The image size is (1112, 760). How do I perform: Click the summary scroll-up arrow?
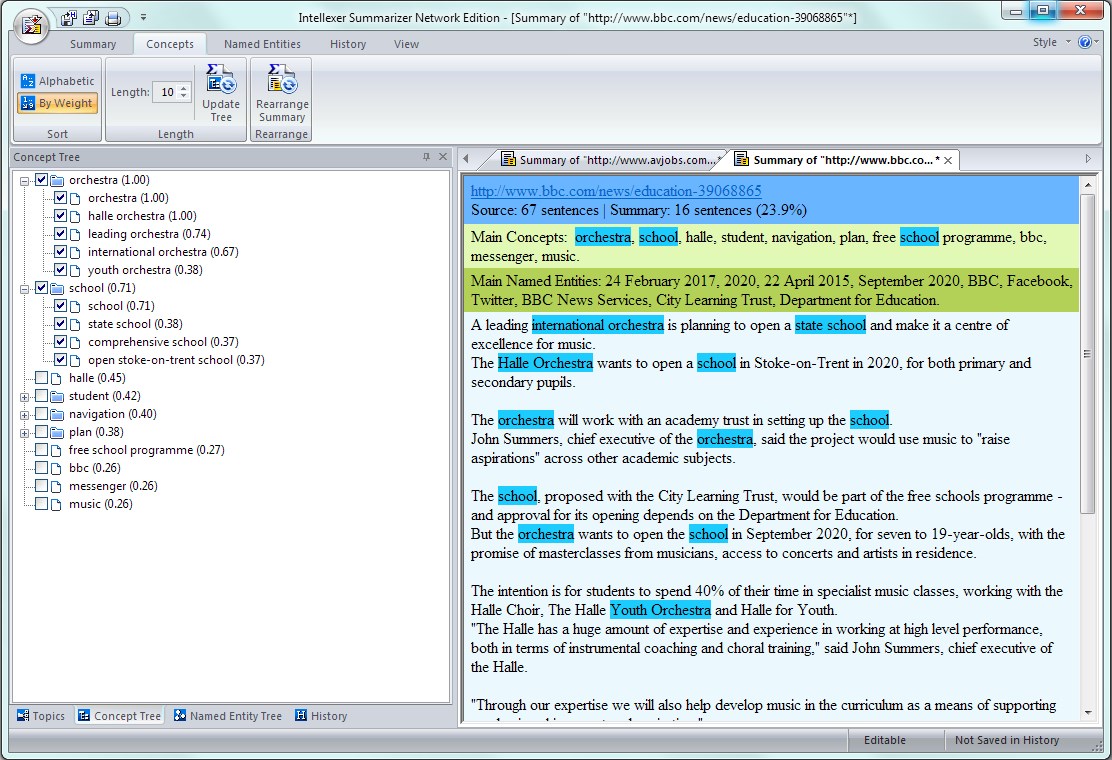click(1088, 185)
